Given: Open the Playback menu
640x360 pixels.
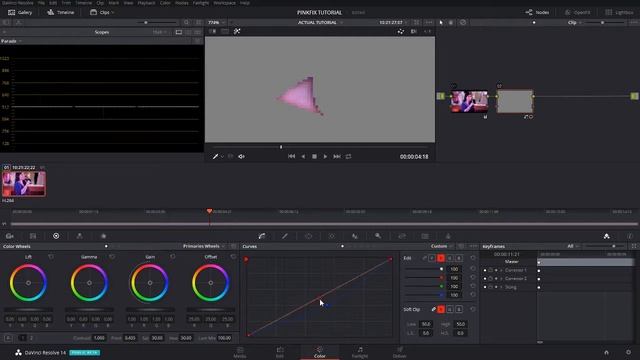Looking at the screenshot, I should [146, 3].
